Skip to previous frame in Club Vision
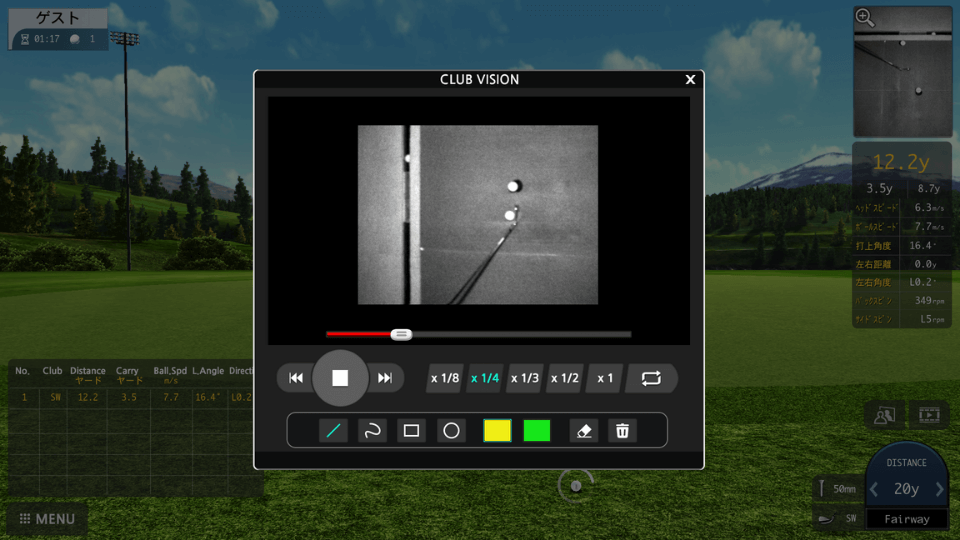Image resolution: width=960 pixels, height=540 pixels. pos(296,378)
